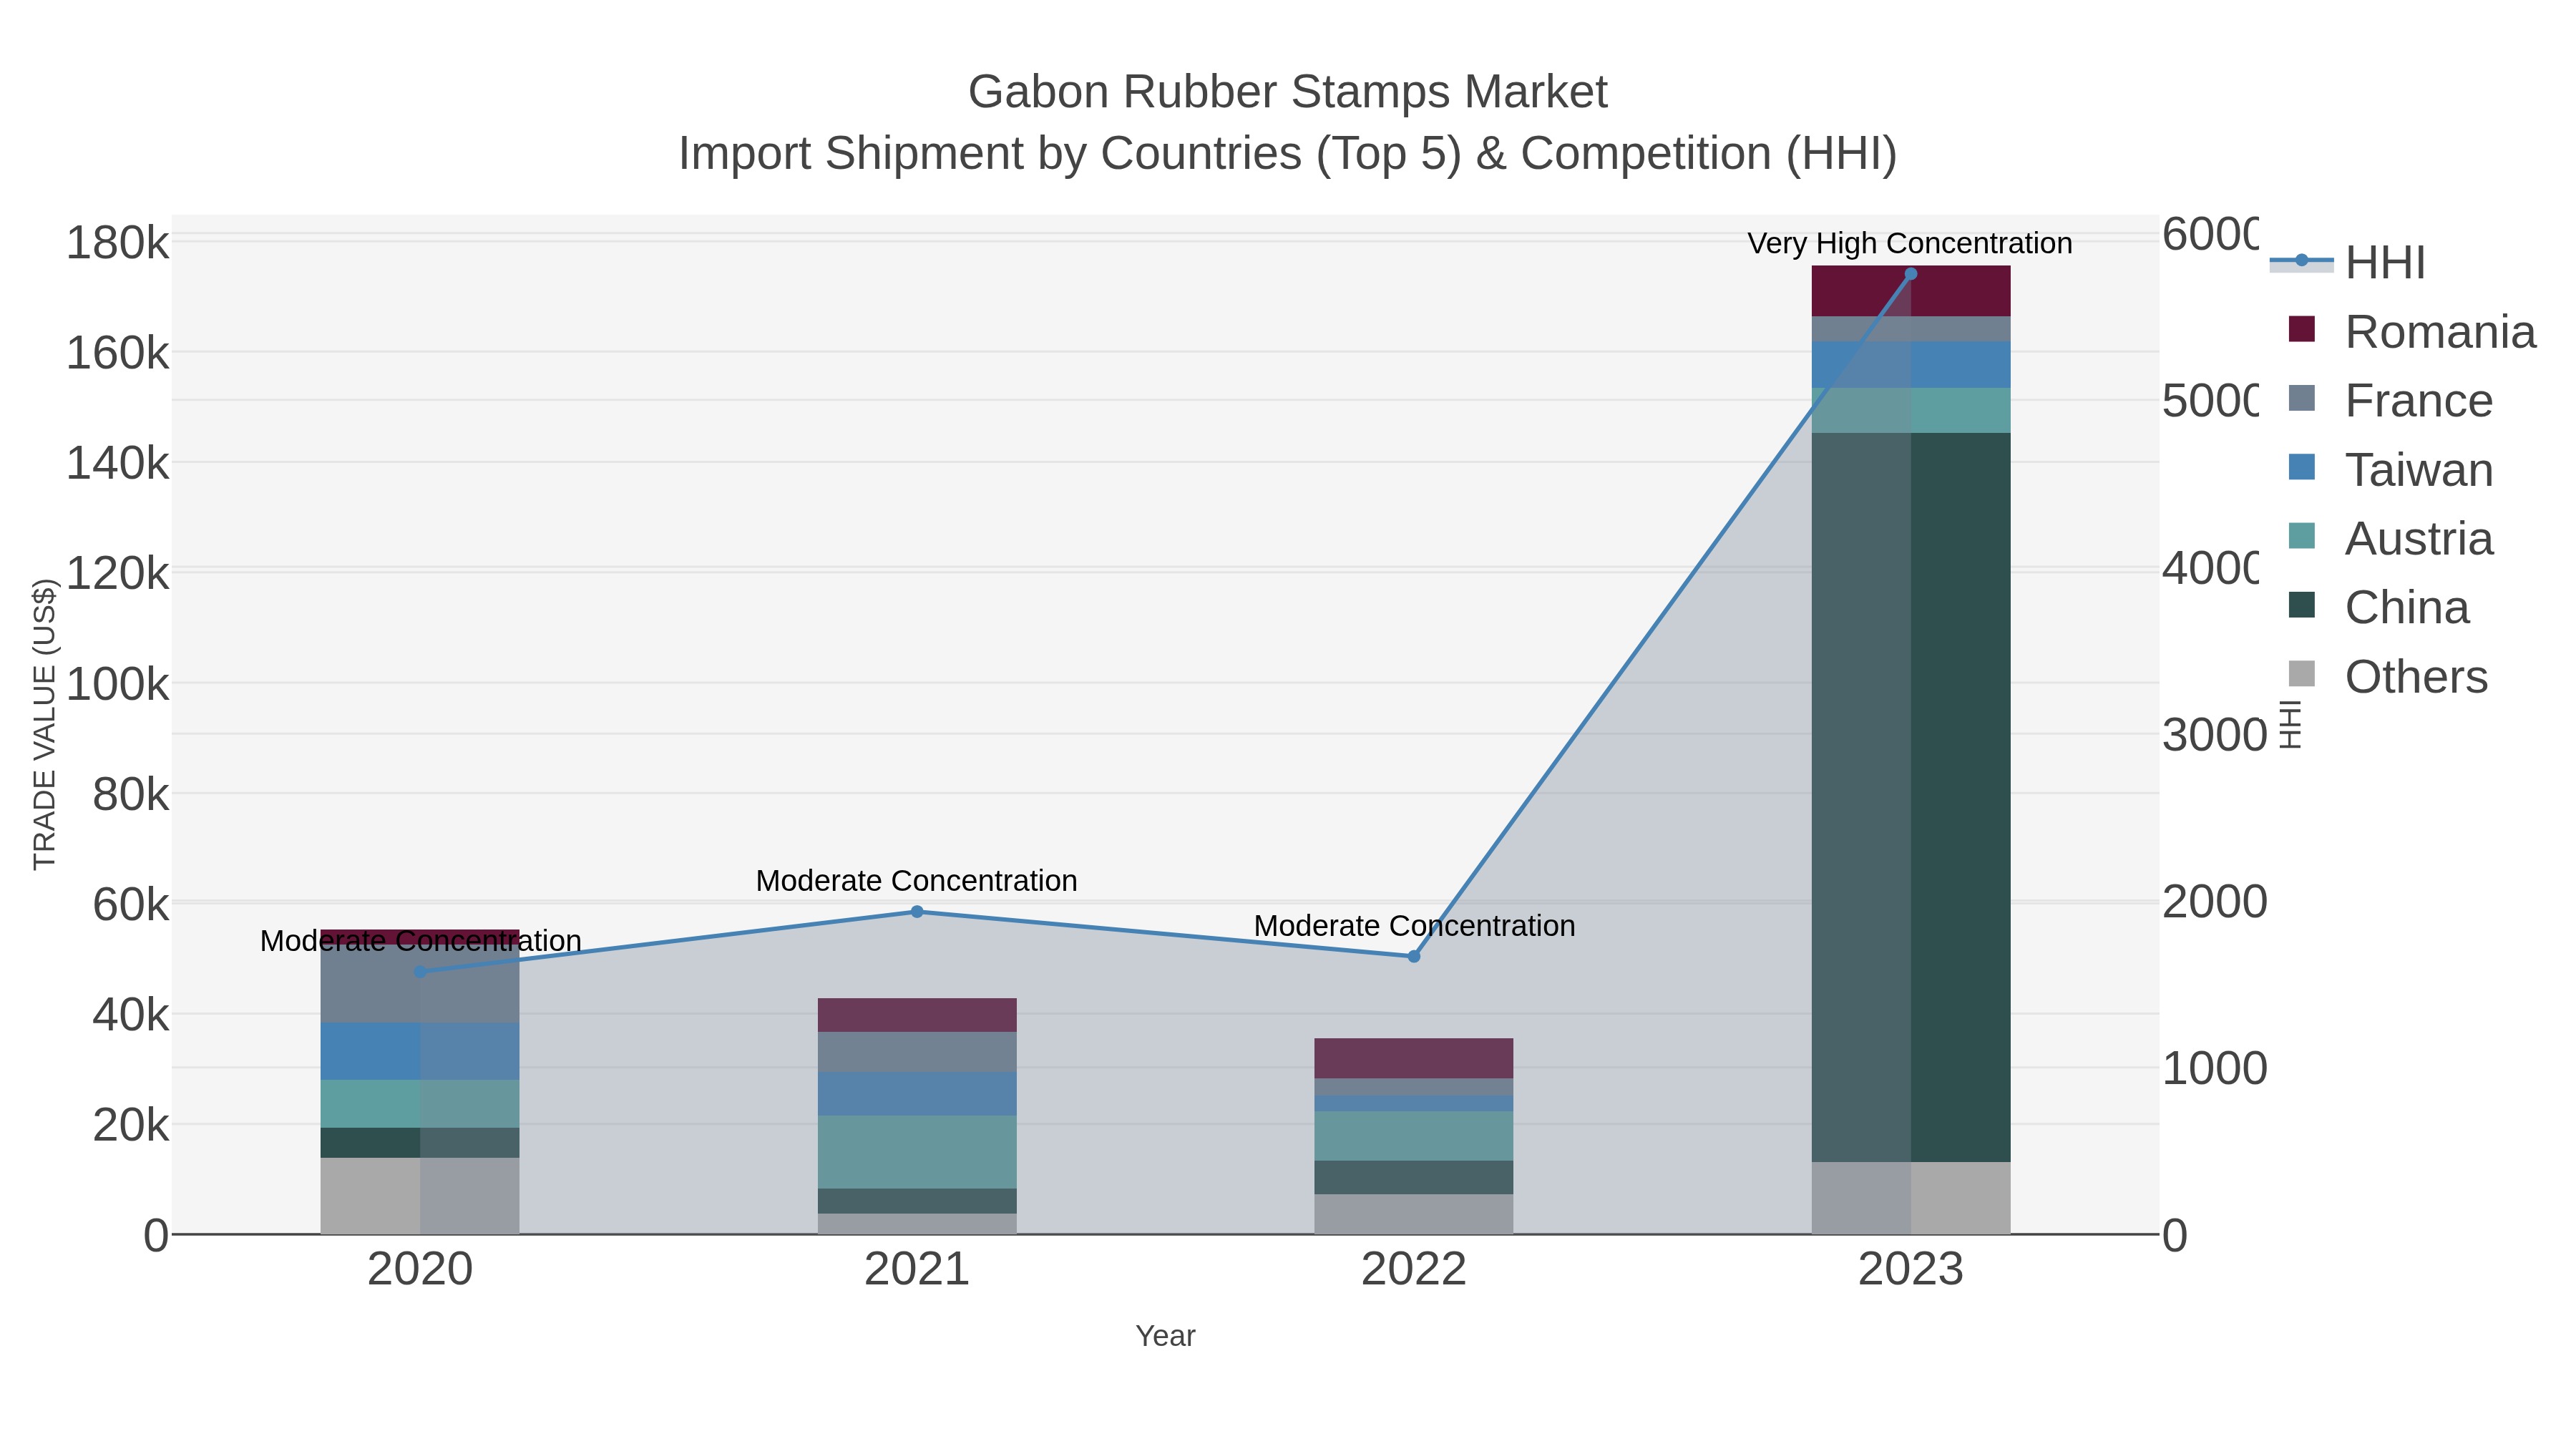Select the Taiwan segment in the 2021 bar

tap(917, 1094)
